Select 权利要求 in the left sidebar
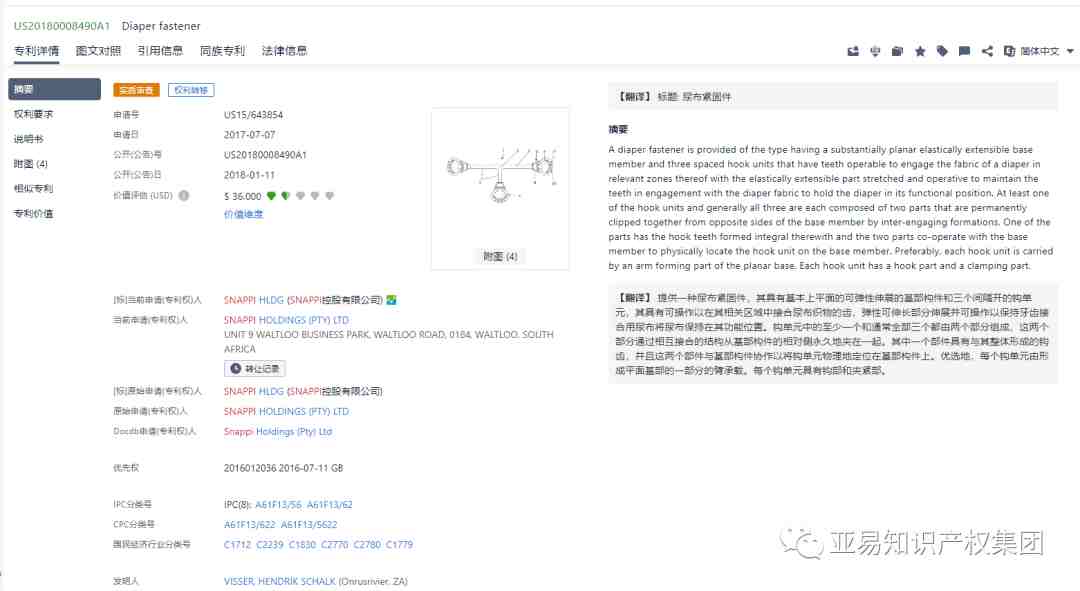1080x591 pixels. [33, 114]
